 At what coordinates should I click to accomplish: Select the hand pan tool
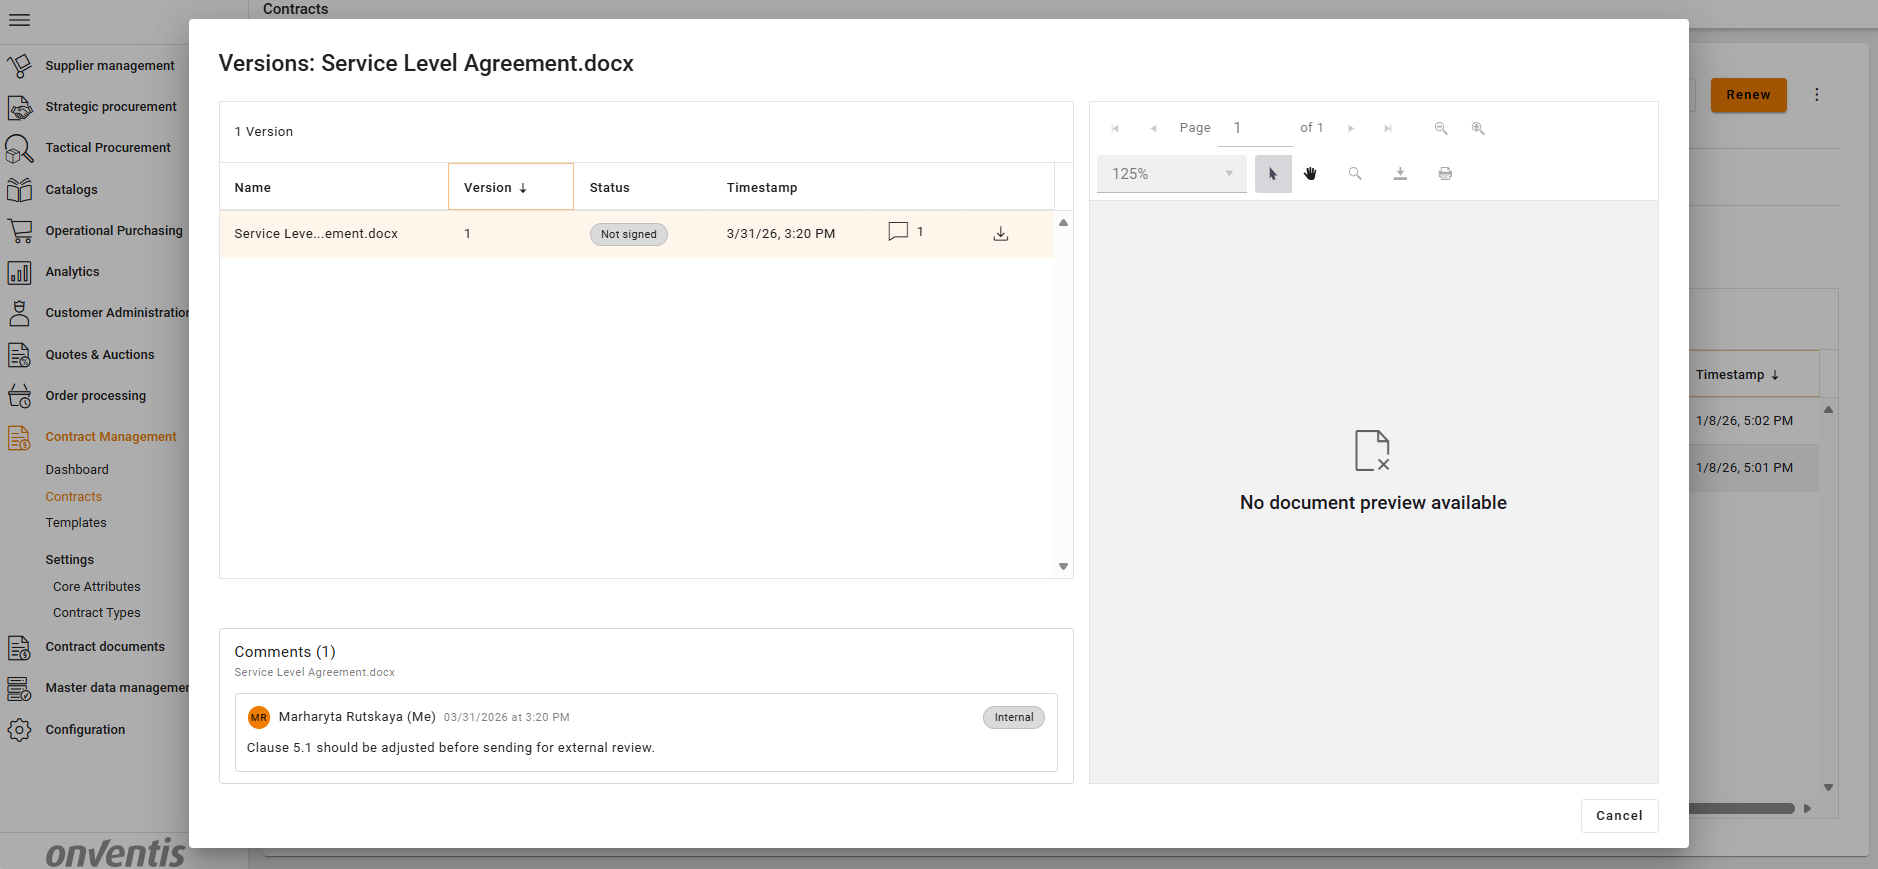pos(1310,174)
